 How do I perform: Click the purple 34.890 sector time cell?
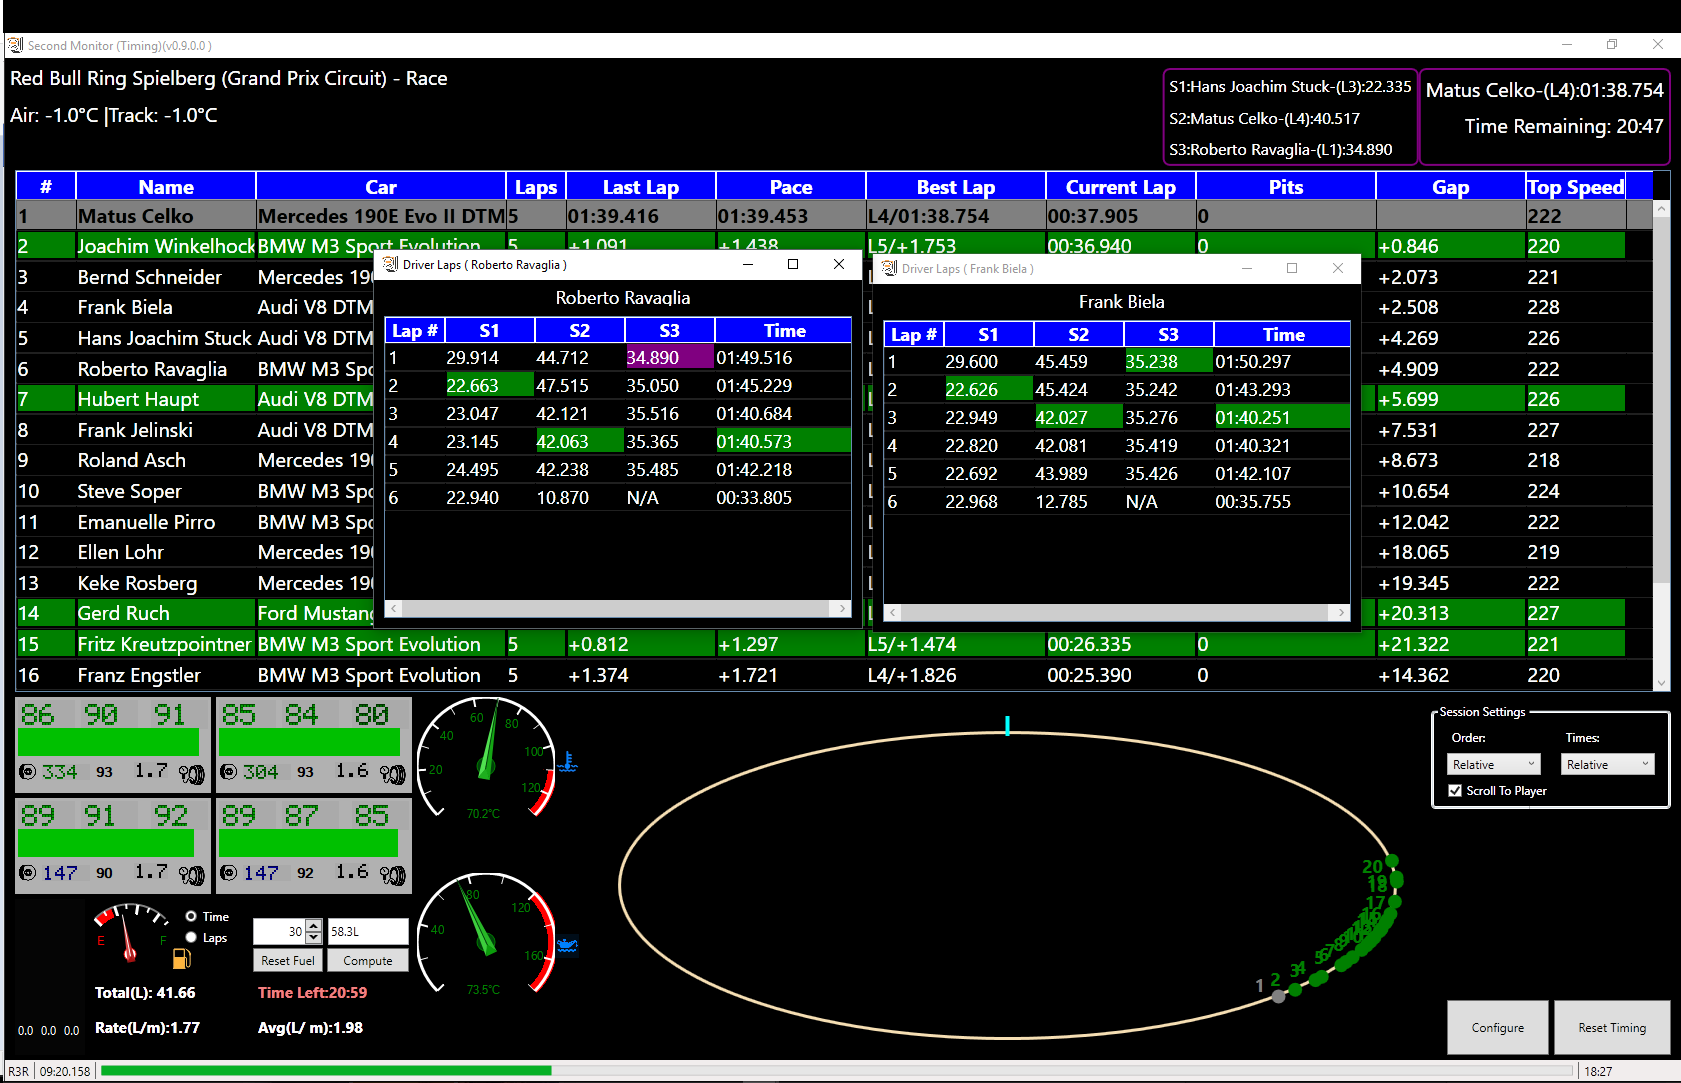point(669,357)
